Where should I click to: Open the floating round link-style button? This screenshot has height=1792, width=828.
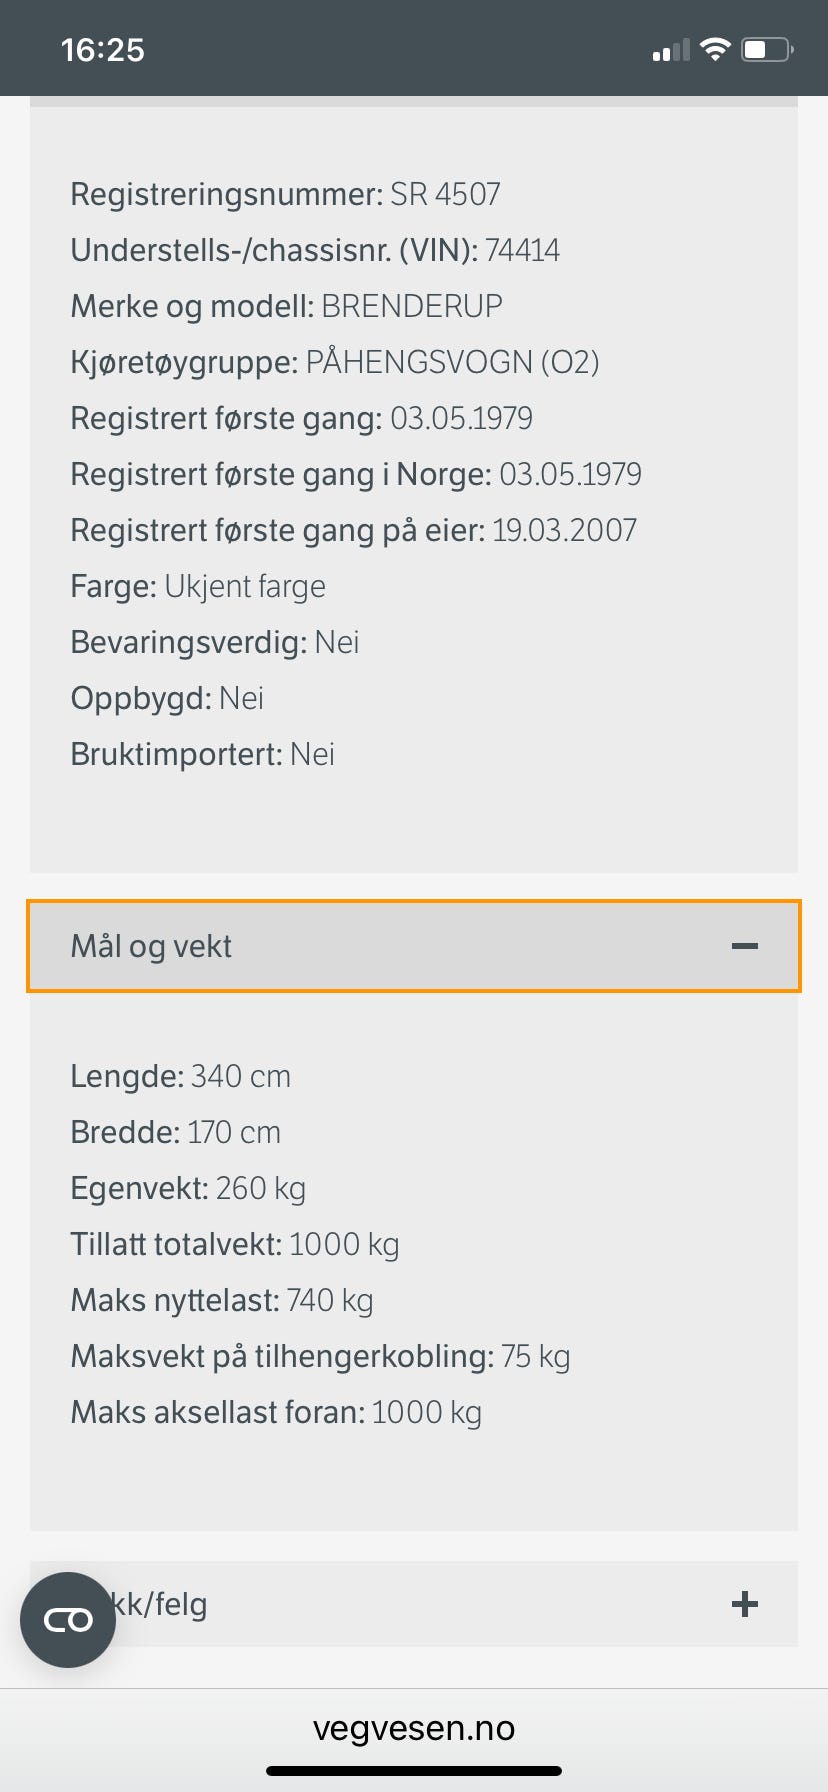click(x=68, y=1620)
